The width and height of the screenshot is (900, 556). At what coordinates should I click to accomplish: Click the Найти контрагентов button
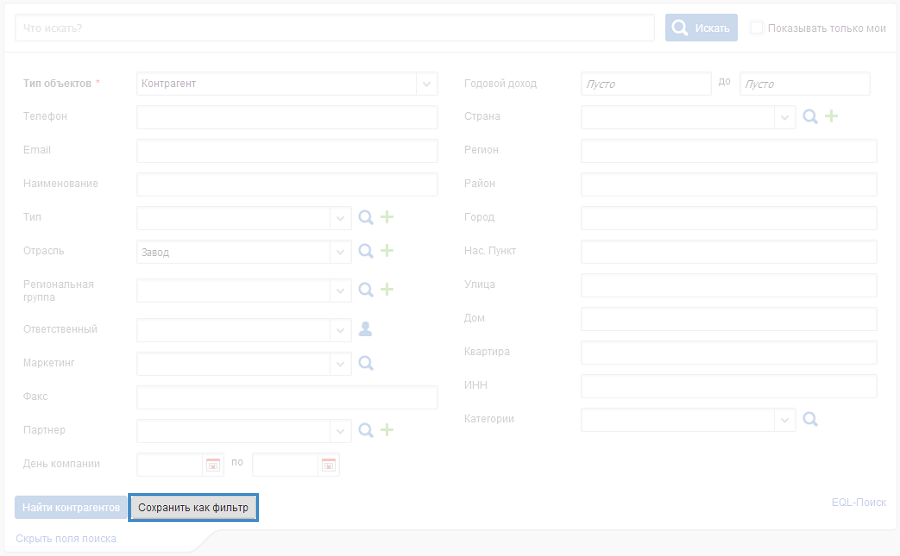pyautogui.click(x=71, y=508)
